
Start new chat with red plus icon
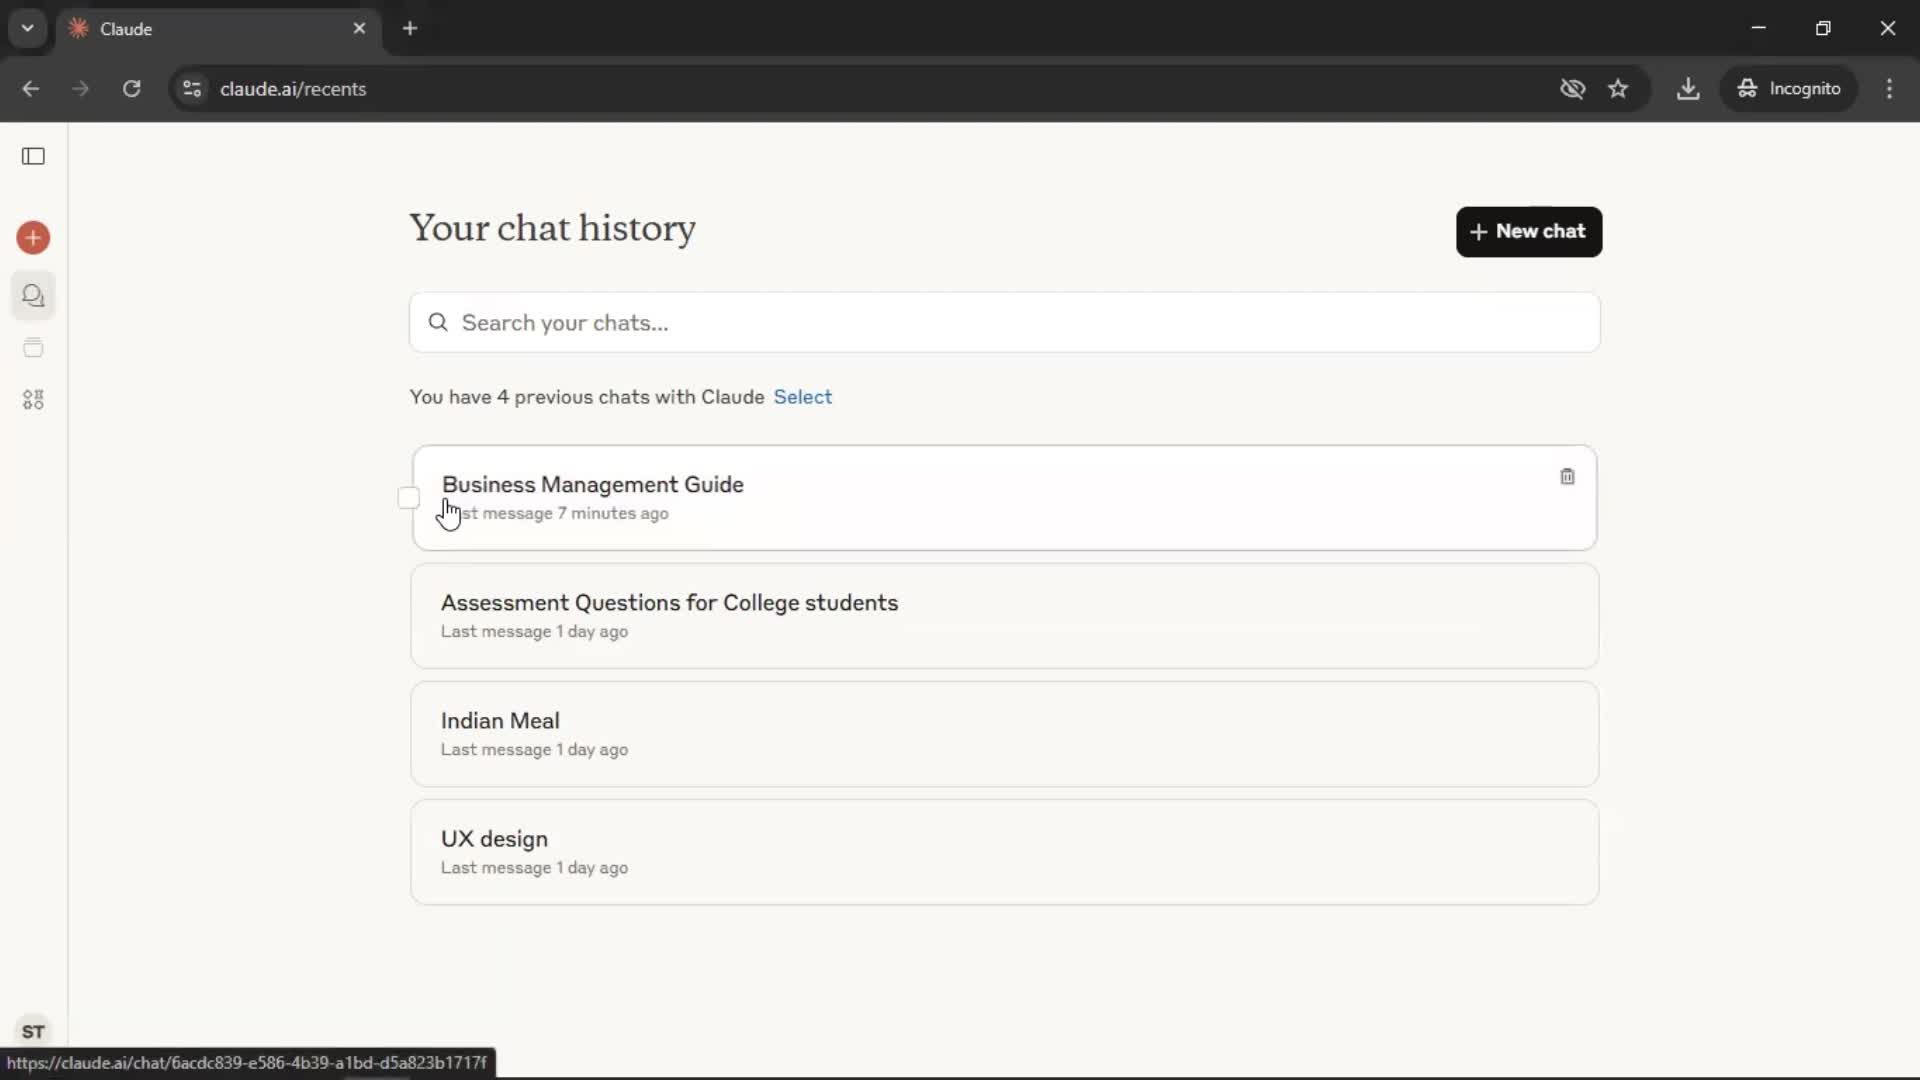pos(33,238)
